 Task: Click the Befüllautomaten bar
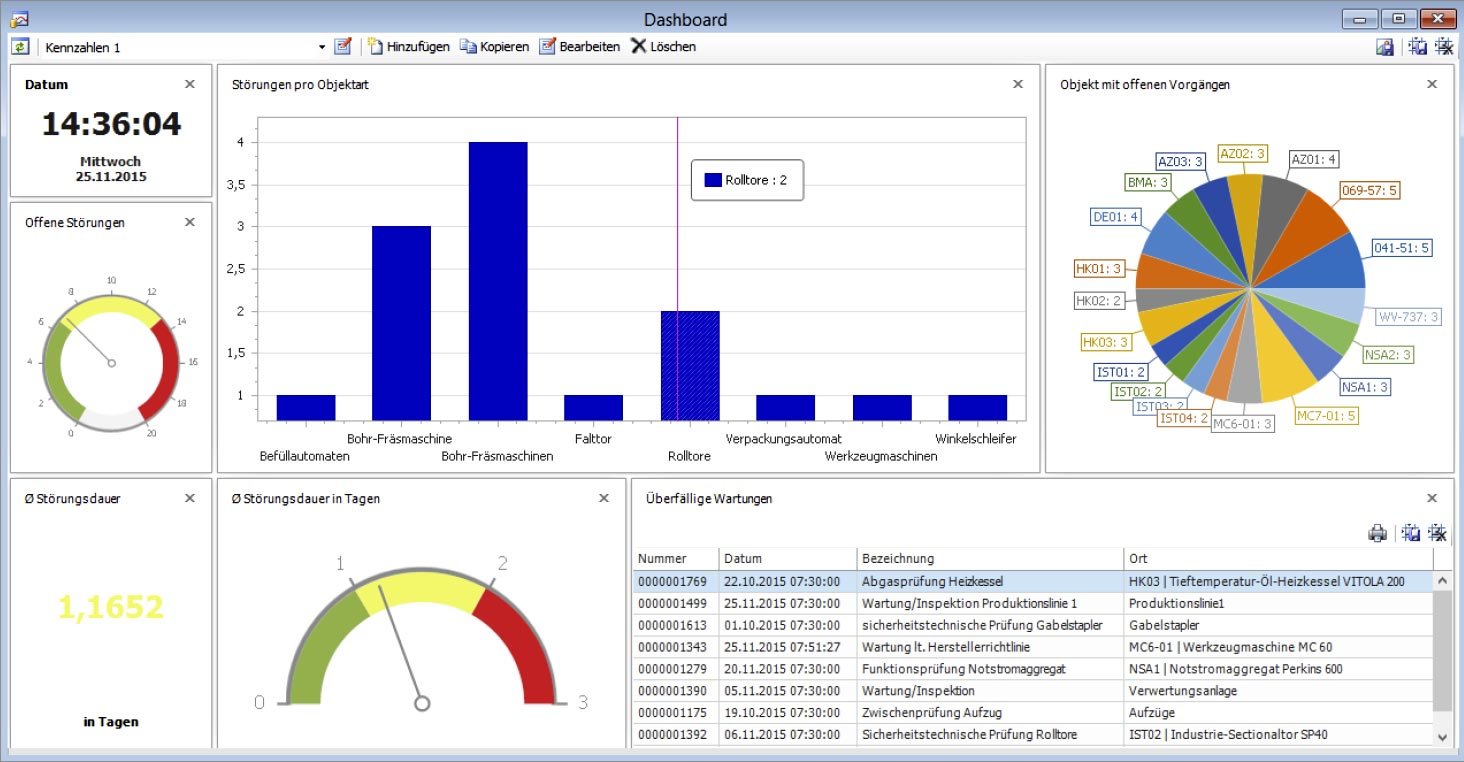coord(306,407)
